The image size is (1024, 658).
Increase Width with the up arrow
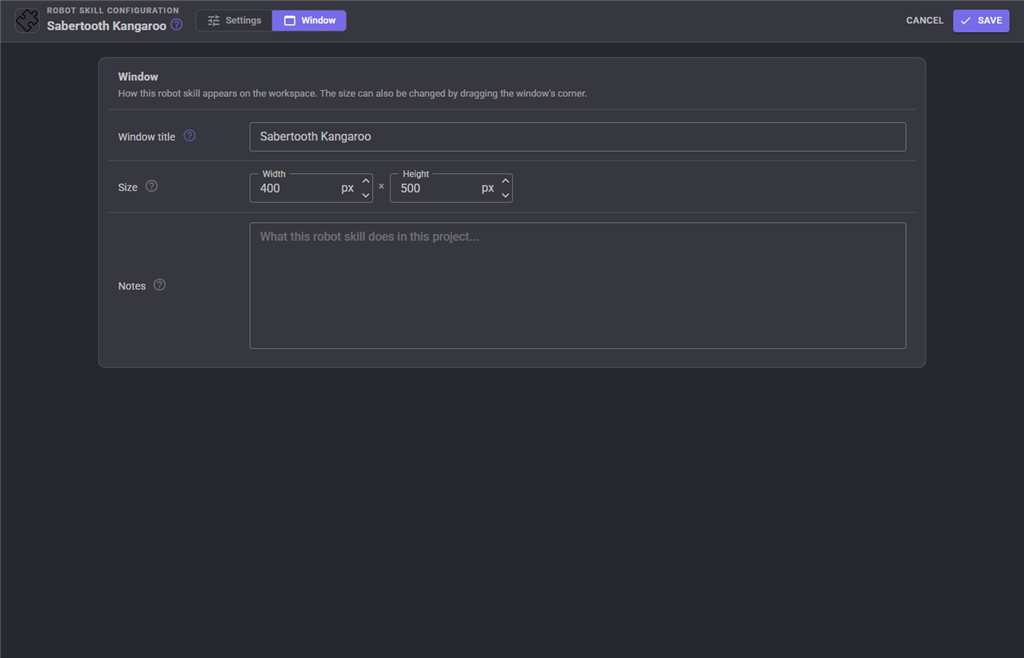coord(366,181)
